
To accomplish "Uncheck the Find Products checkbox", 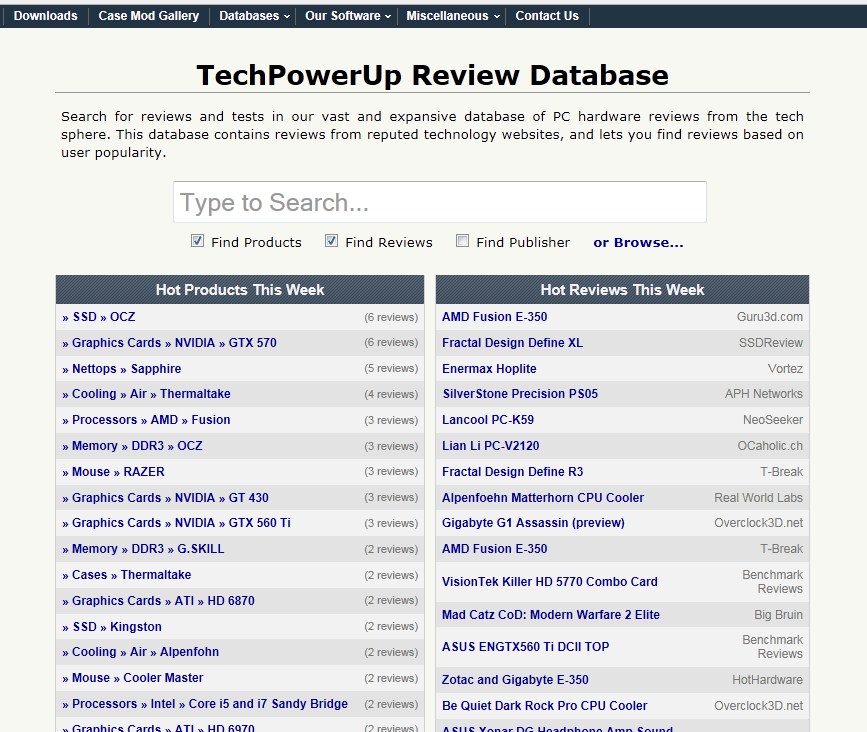I will point(197,241).
